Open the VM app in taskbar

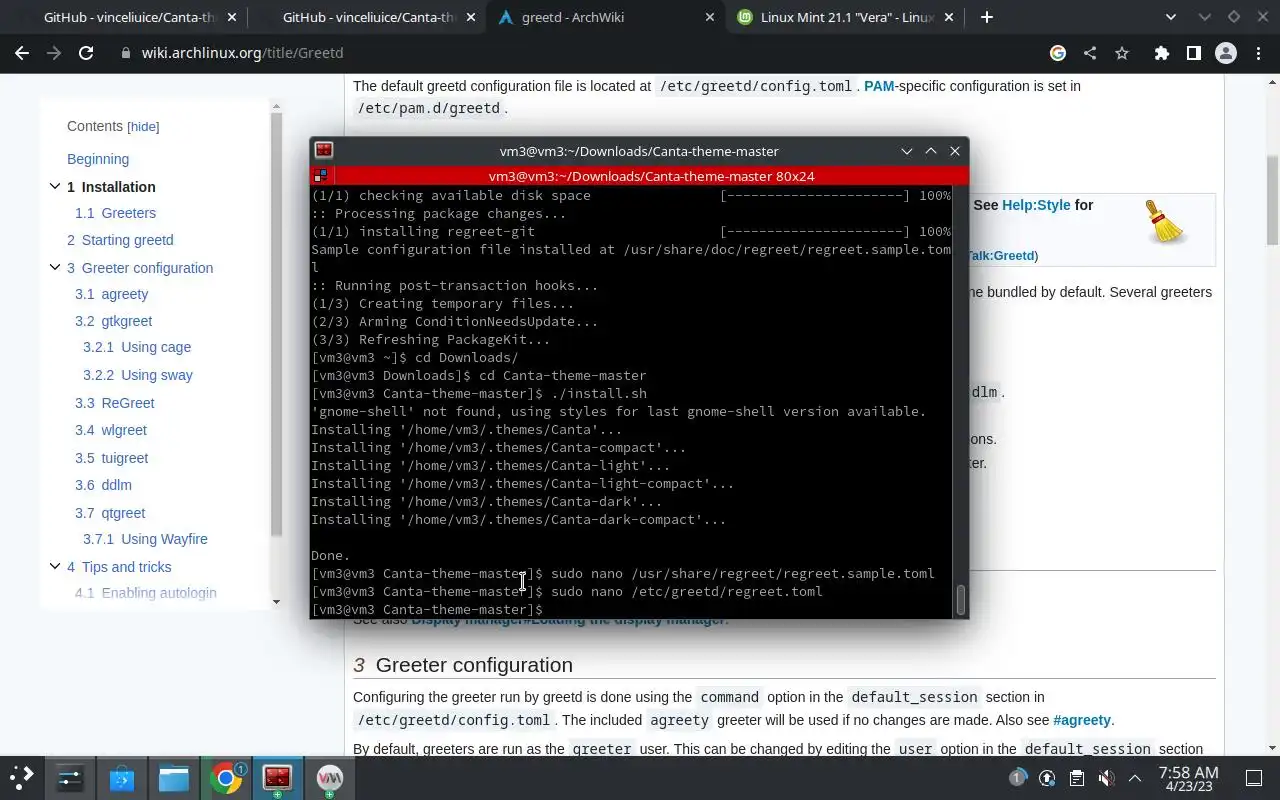point(329,777)
